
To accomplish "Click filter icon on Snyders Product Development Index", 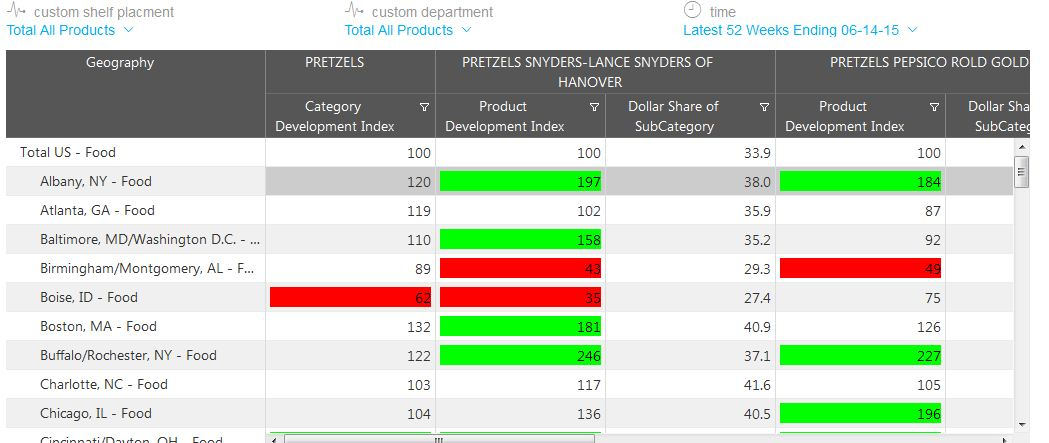I will coord(594,107).
